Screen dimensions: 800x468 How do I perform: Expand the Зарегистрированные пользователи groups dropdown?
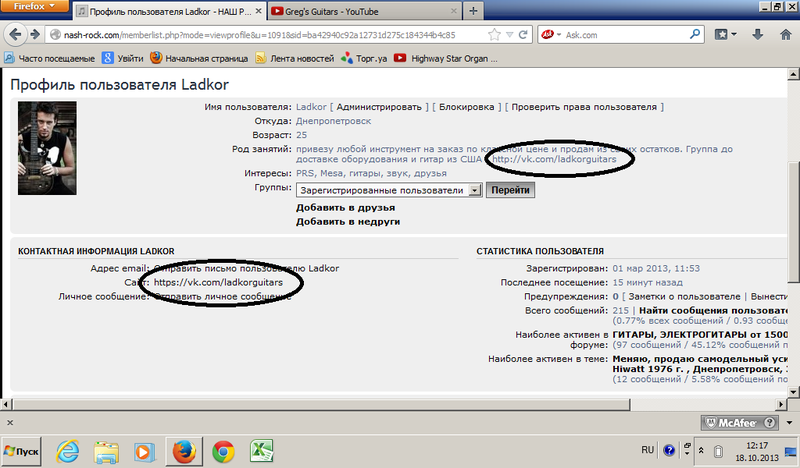point(475,190)
